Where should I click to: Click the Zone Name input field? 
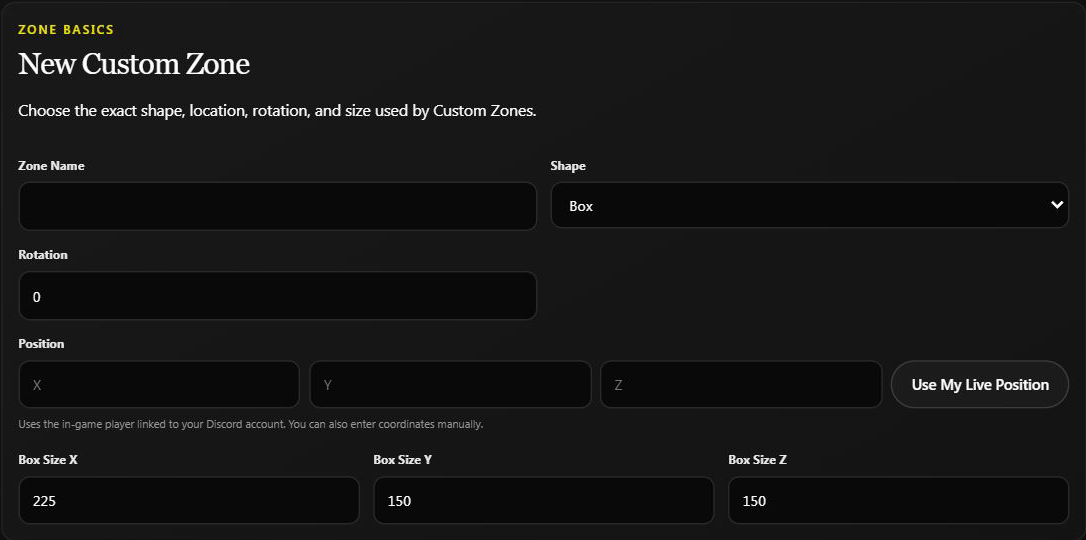tap(278, 206)
